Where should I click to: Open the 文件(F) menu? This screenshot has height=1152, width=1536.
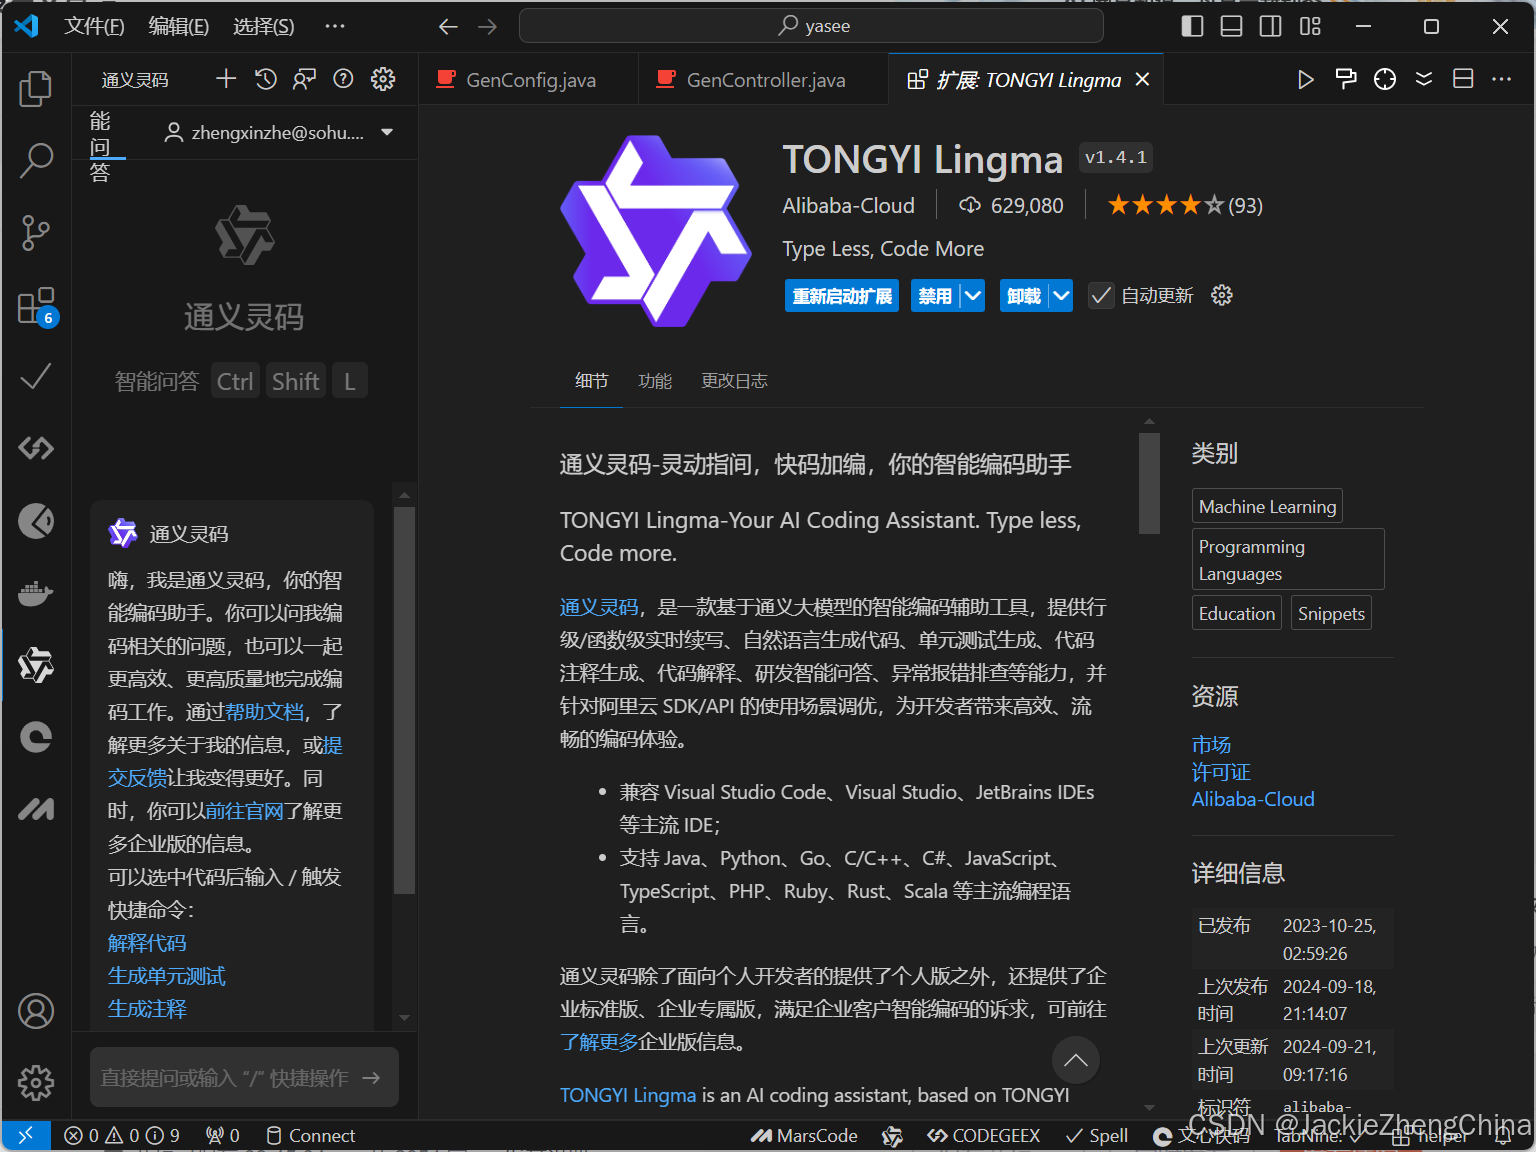point(94,26)
